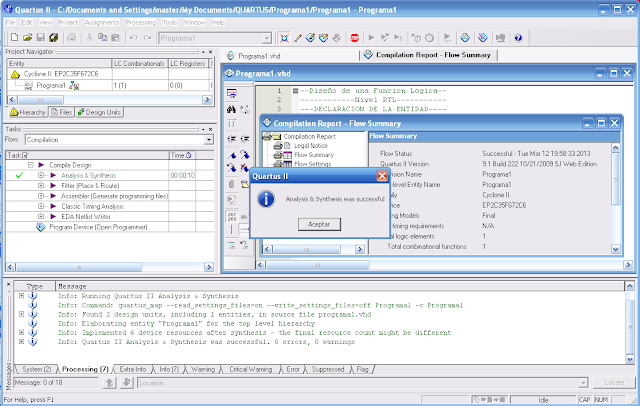The height and width of the screenshot is (406, 640).
Task: Switch to the Design Units tab
Action: [99, 112]
